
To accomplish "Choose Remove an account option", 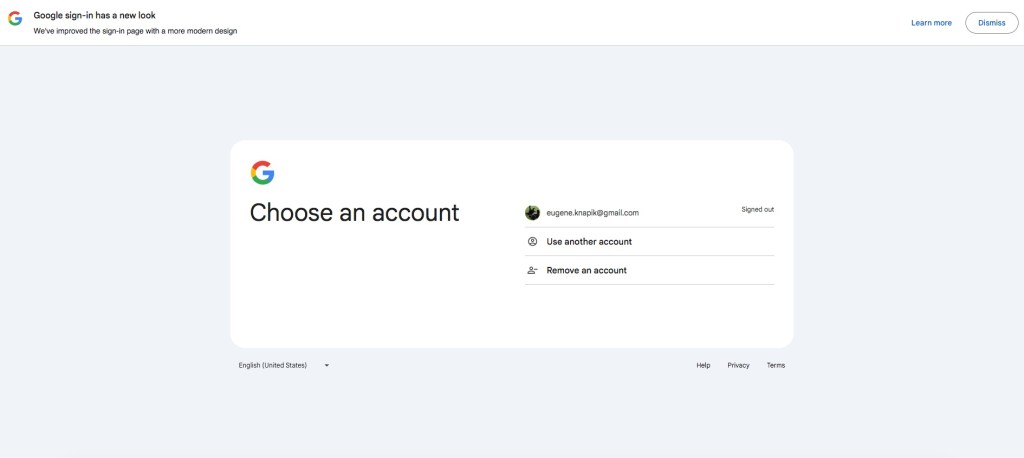I will coord(586,270).
